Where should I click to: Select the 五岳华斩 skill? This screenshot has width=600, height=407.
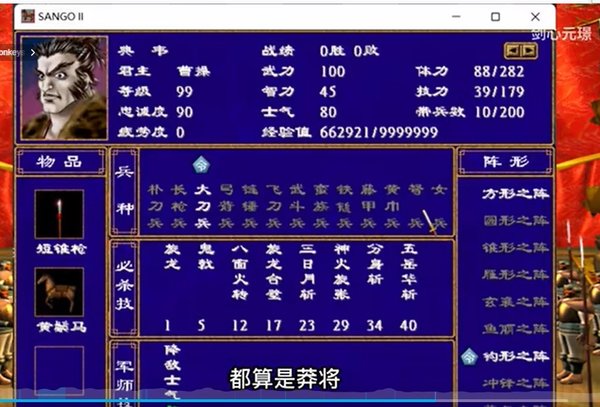[409, 272]
